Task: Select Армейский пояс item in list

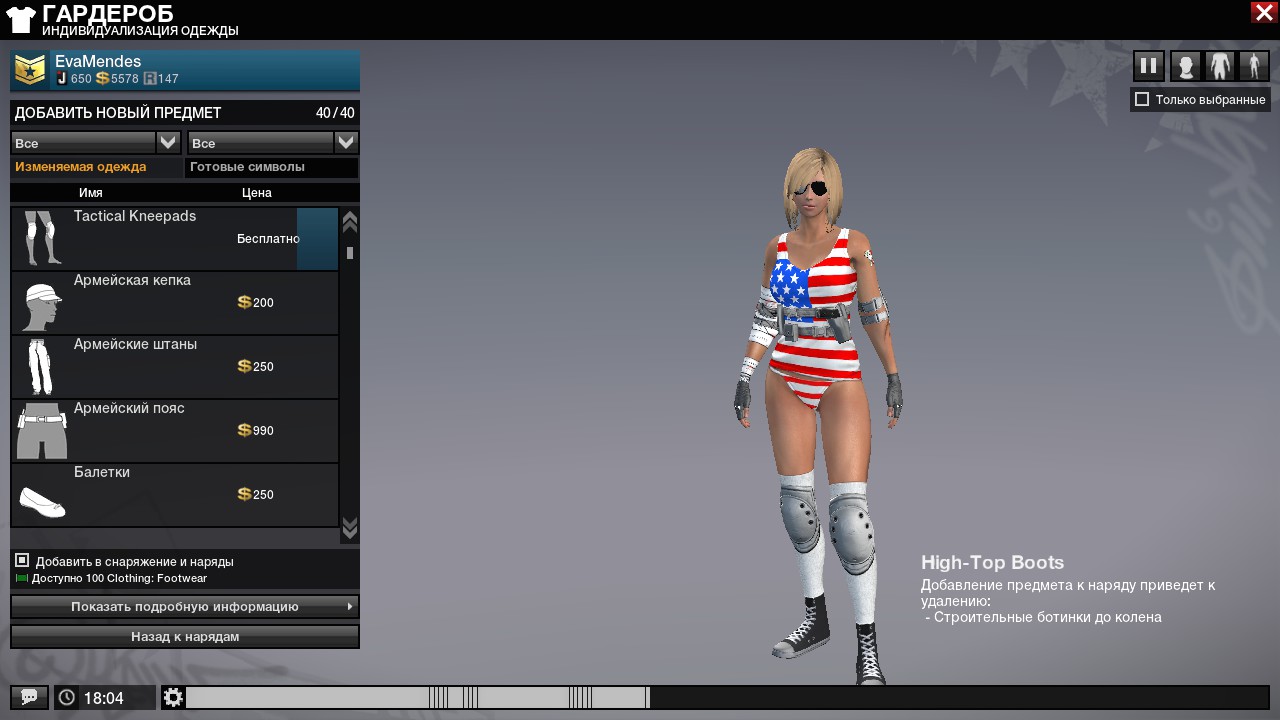Action: point(175,431)
